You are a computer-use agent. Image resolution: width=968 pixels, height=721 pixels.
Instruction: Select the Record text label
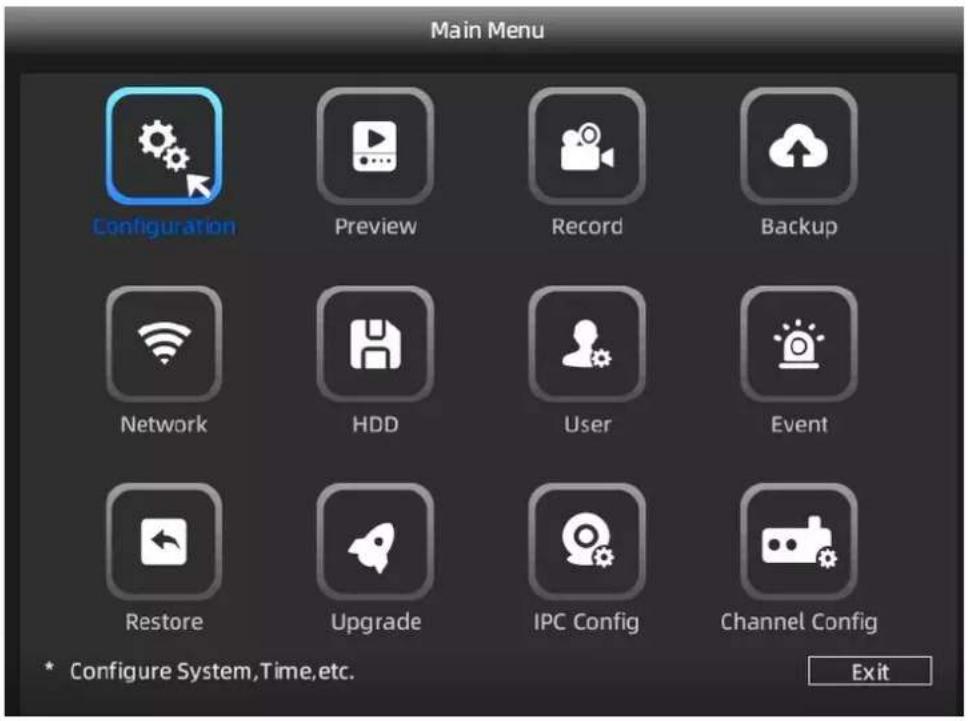pos(587,227)
